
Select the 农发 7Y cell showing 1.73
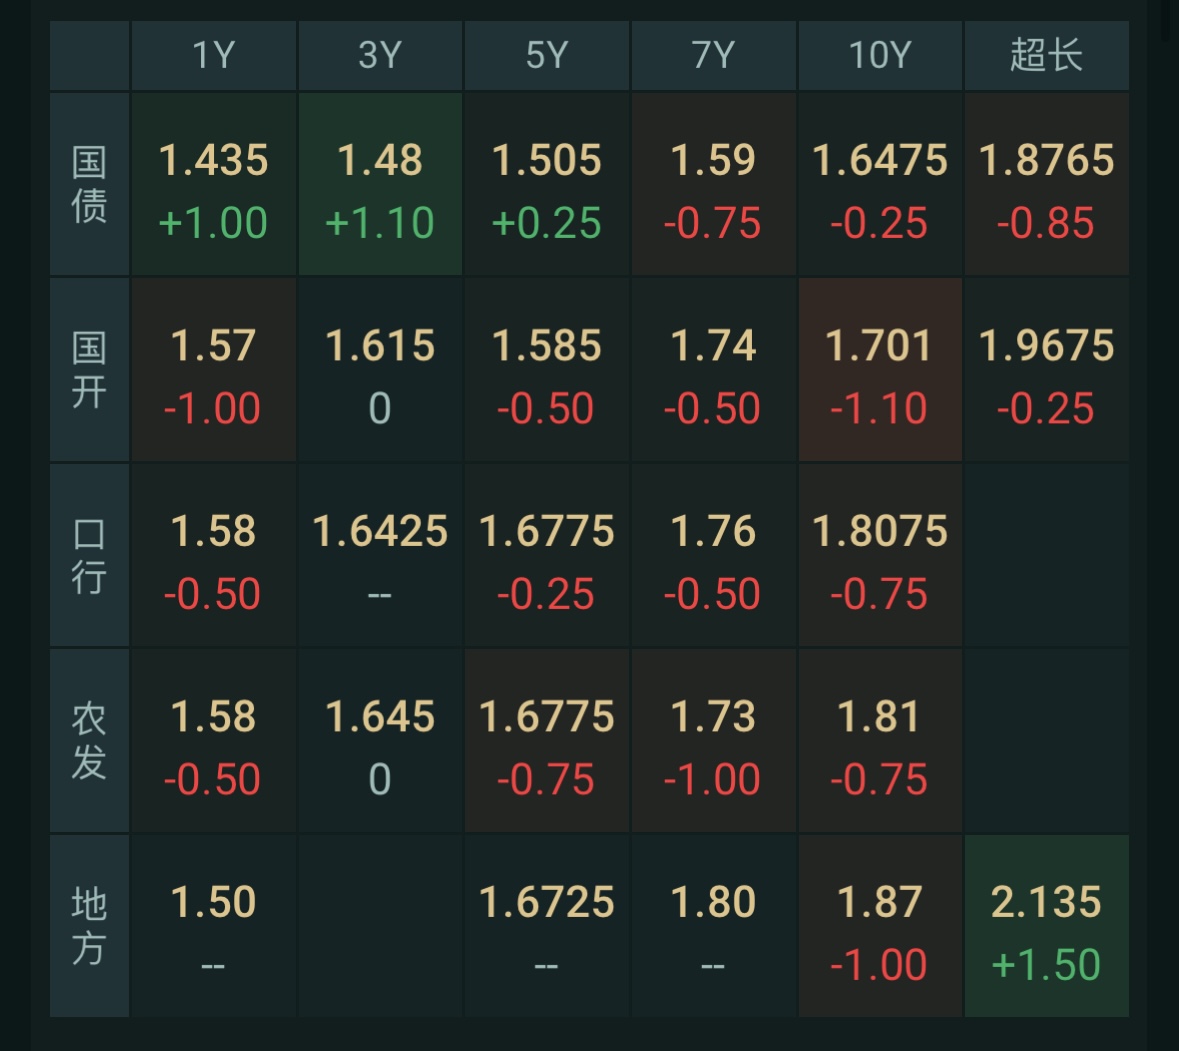pyautogui.click(x=713, y=740)
